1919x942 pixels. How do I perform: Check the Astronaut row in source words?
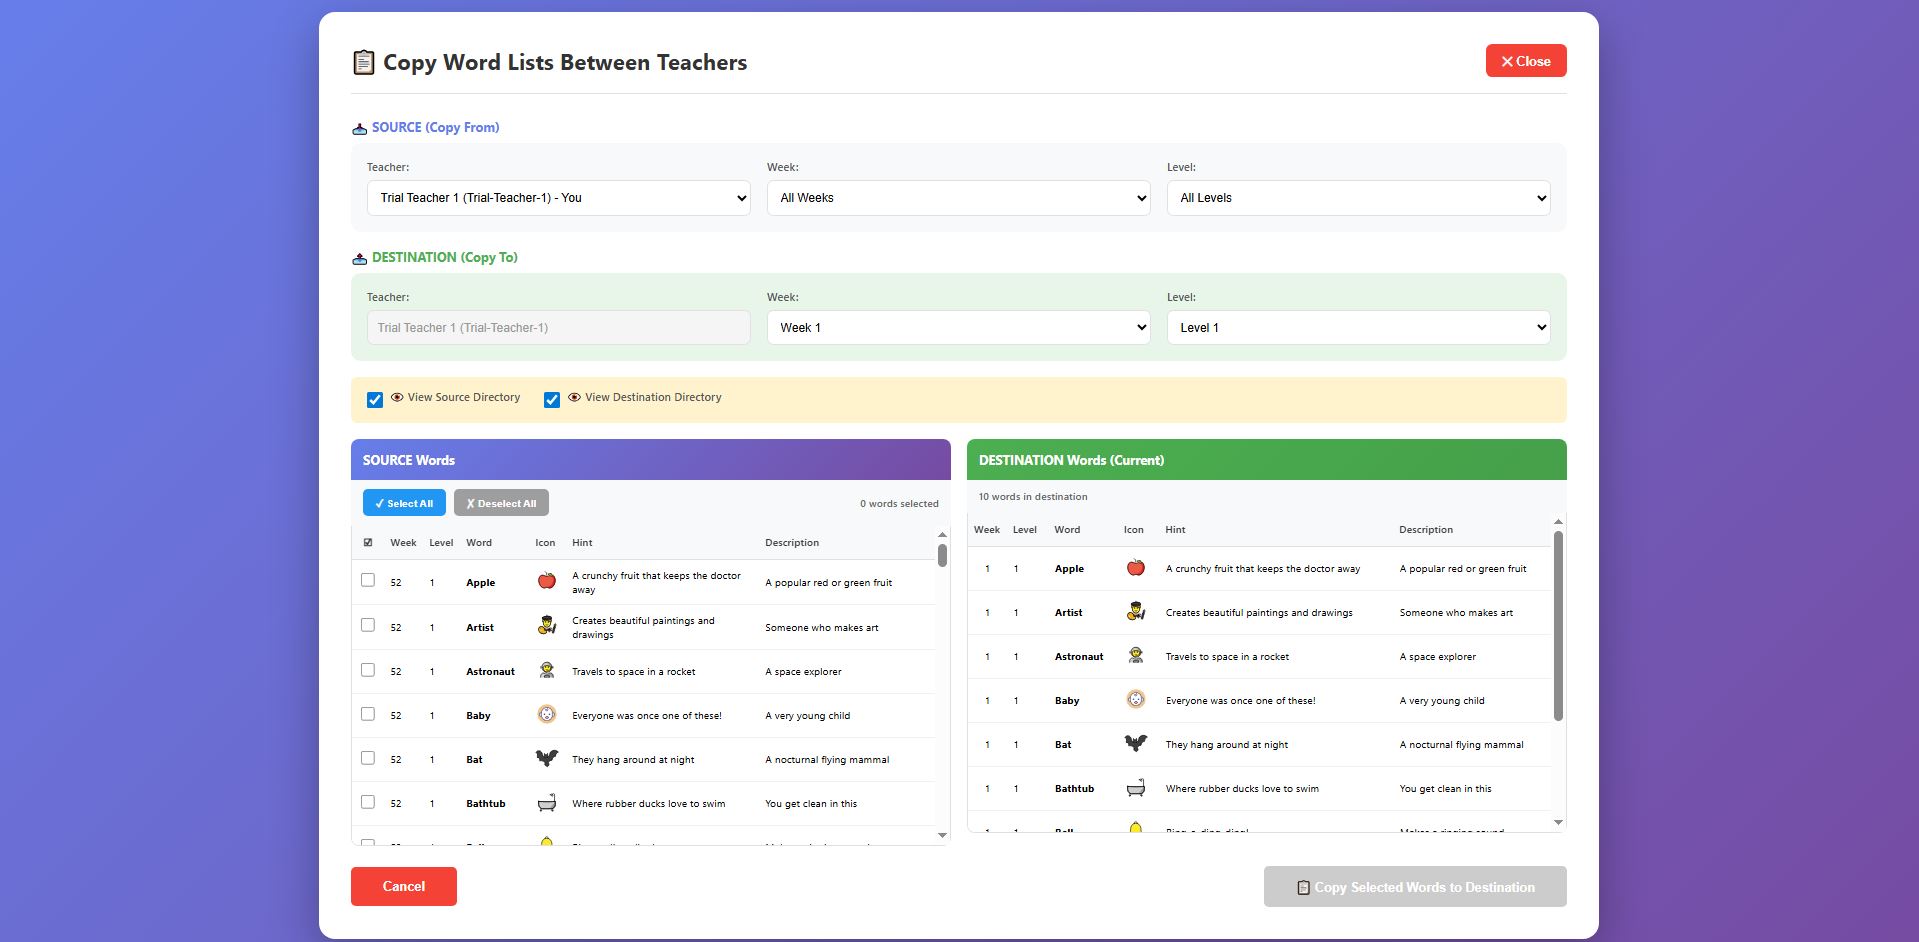pyautogui.click(x=368, y=670)
